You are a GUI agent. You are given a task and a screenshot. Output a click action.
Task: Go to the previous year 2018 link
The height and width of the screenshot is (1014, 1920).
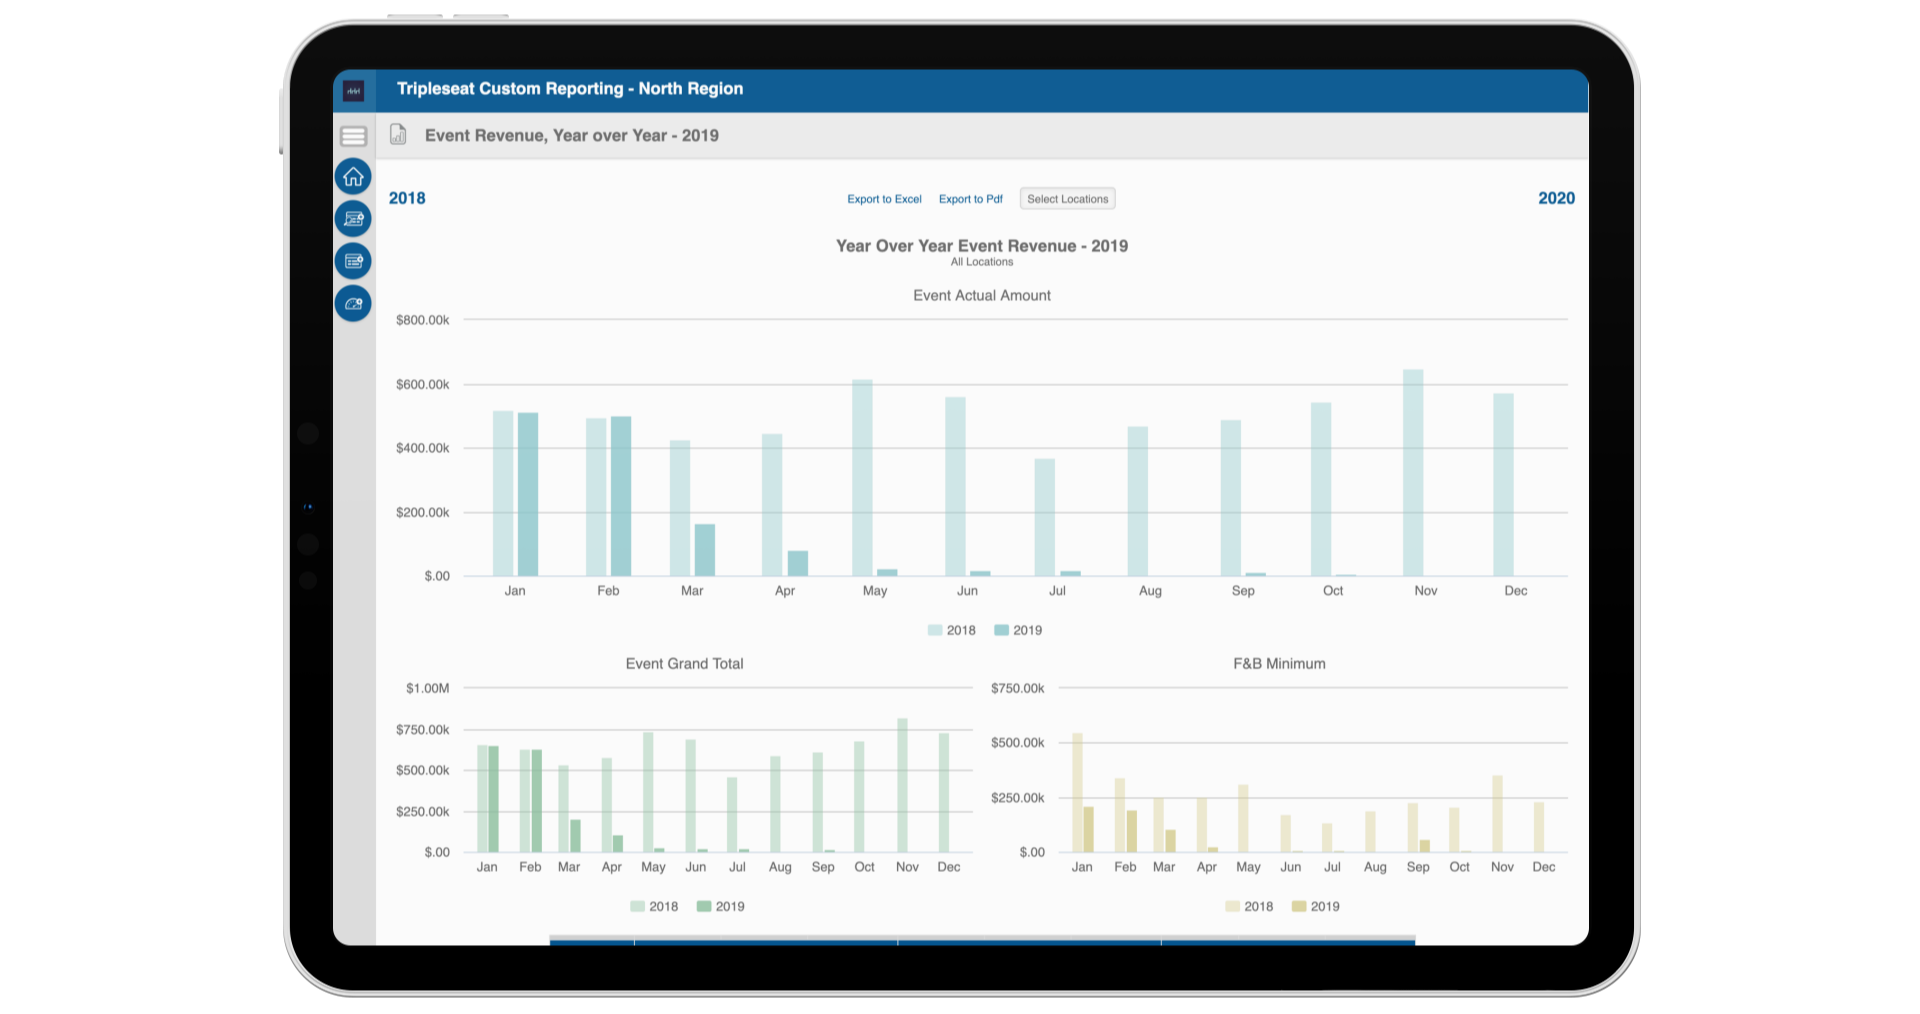[407, 198]
